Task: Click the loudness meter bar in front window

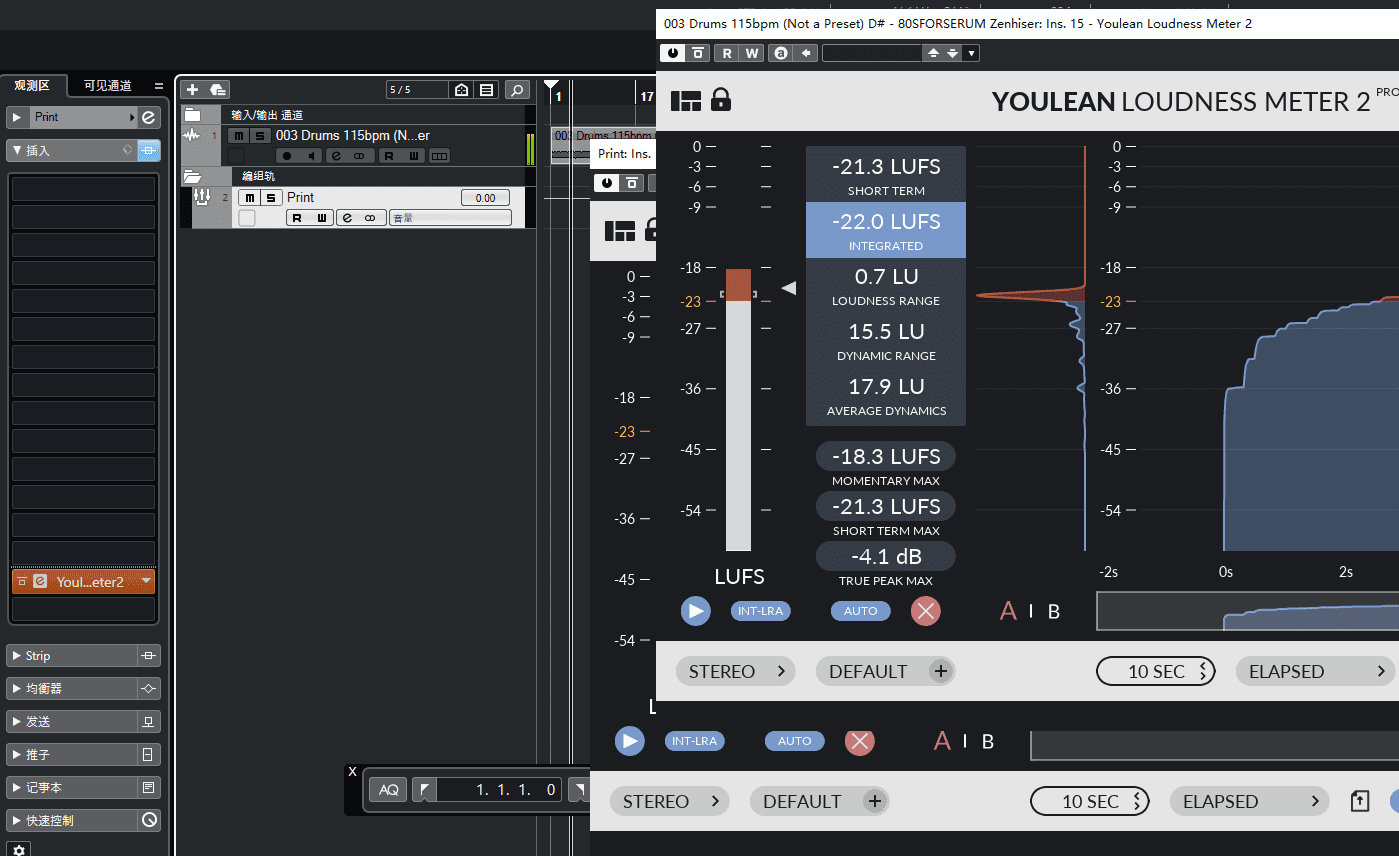Action: click(738, 409)
